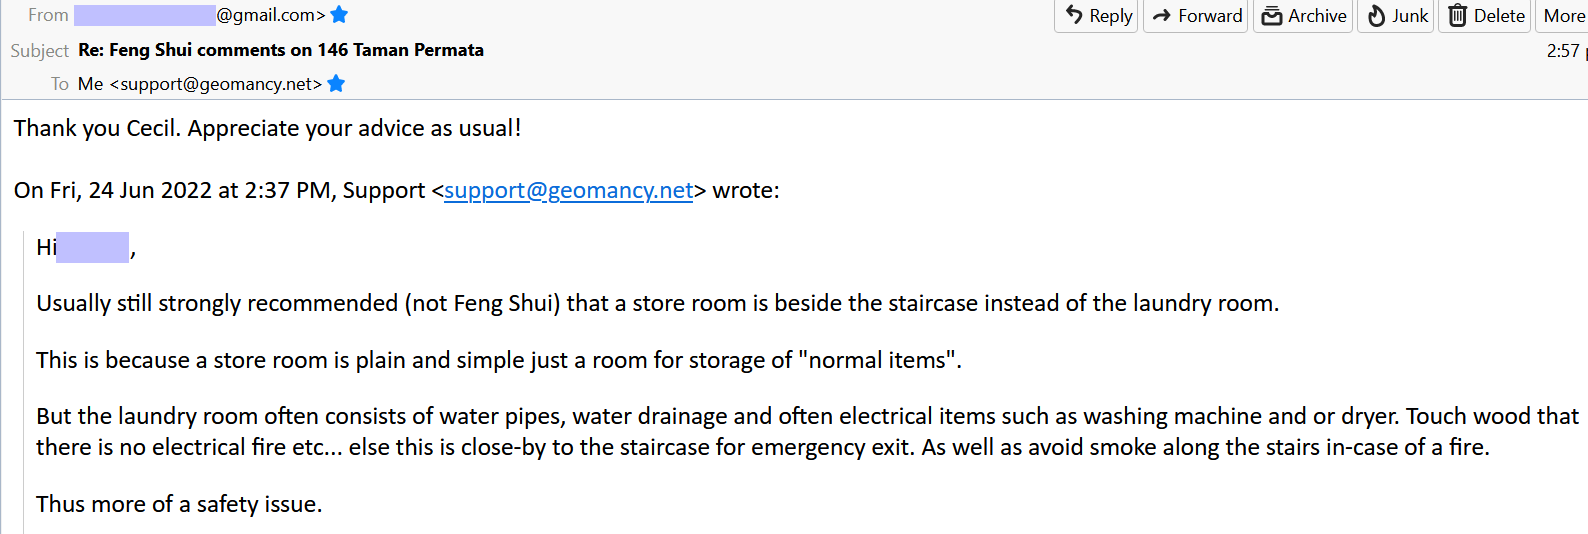
Task: Archive the message with the Archive button
Action: click(x=1304, y=16)
